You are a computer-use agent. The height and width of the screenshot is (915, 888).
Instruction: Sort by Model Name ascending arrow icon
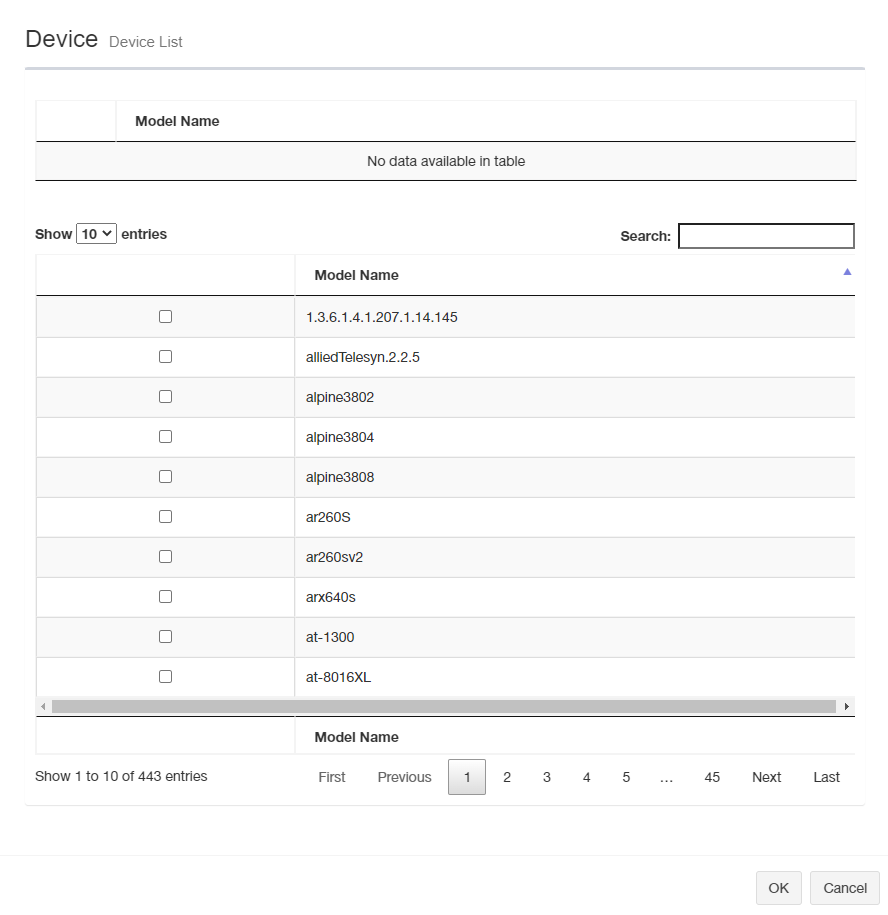[x=847, y=272]
